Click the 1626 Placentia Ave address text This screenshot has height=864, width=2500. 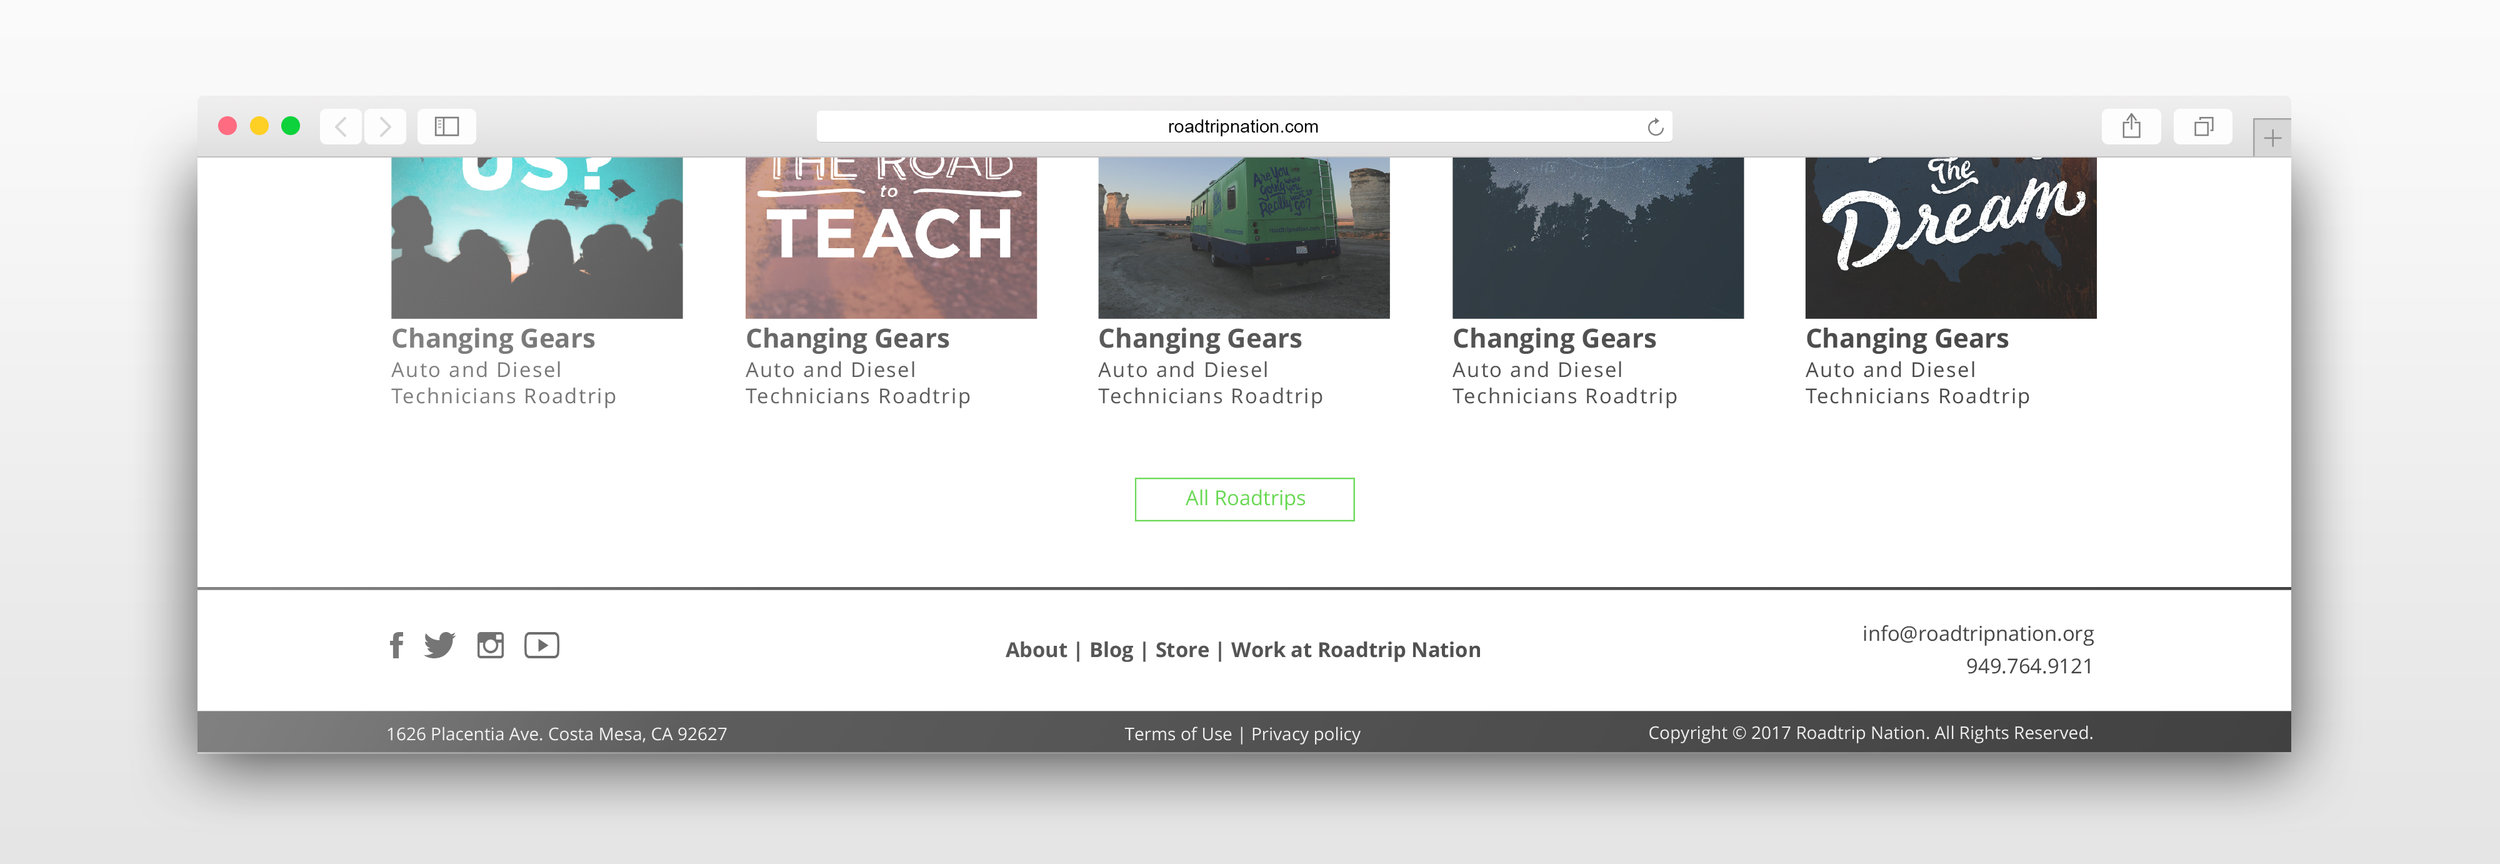tap(557, 734)
